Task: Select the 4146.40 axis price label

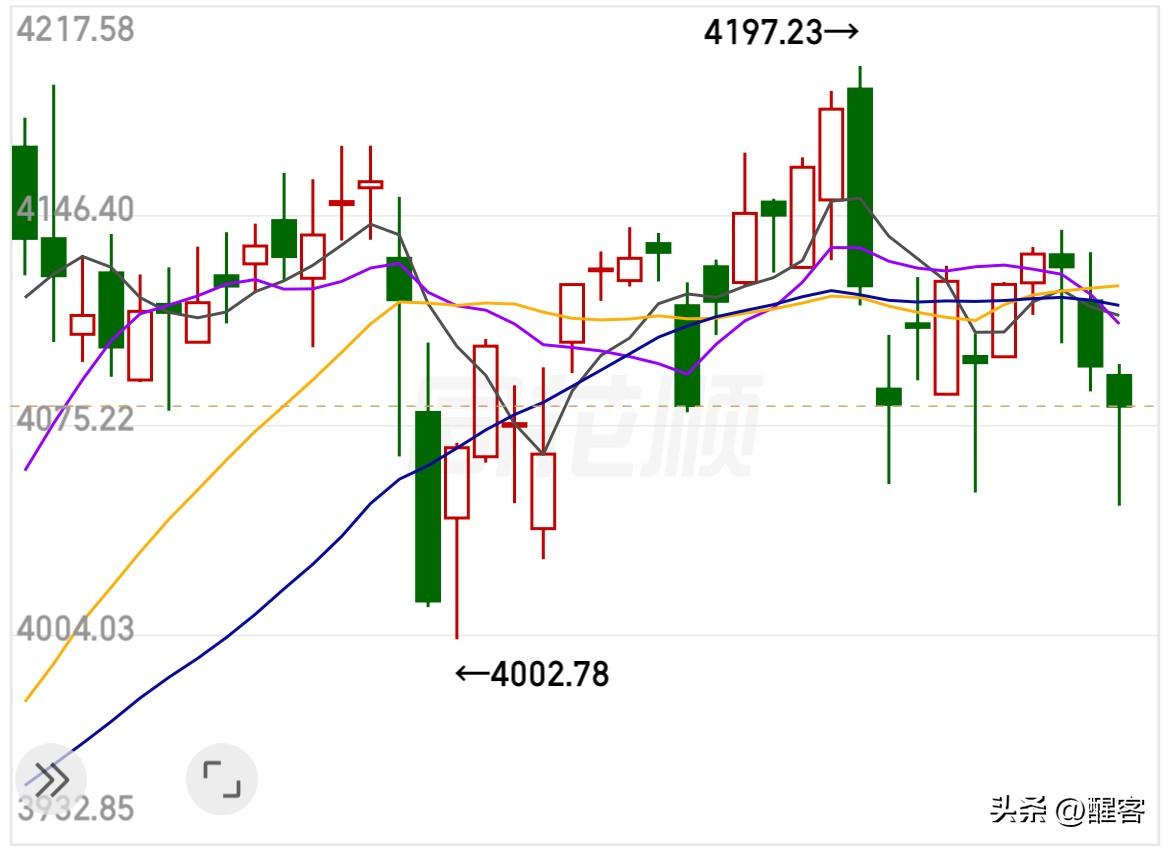Action: coord(75,210)
